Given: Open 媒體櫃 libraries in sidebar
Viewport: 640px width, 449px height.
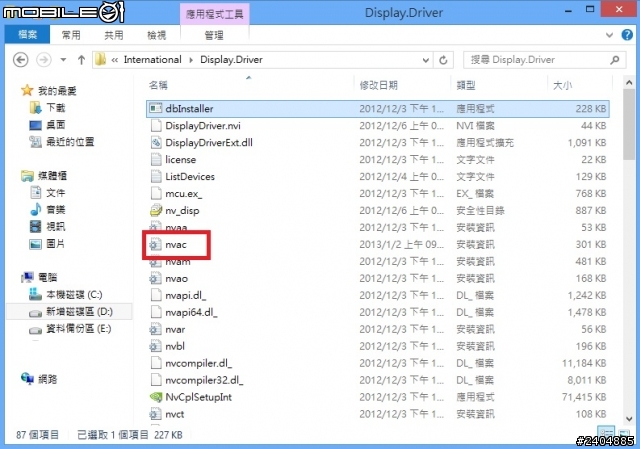Looking at the screenshot, I should [52, 176].
